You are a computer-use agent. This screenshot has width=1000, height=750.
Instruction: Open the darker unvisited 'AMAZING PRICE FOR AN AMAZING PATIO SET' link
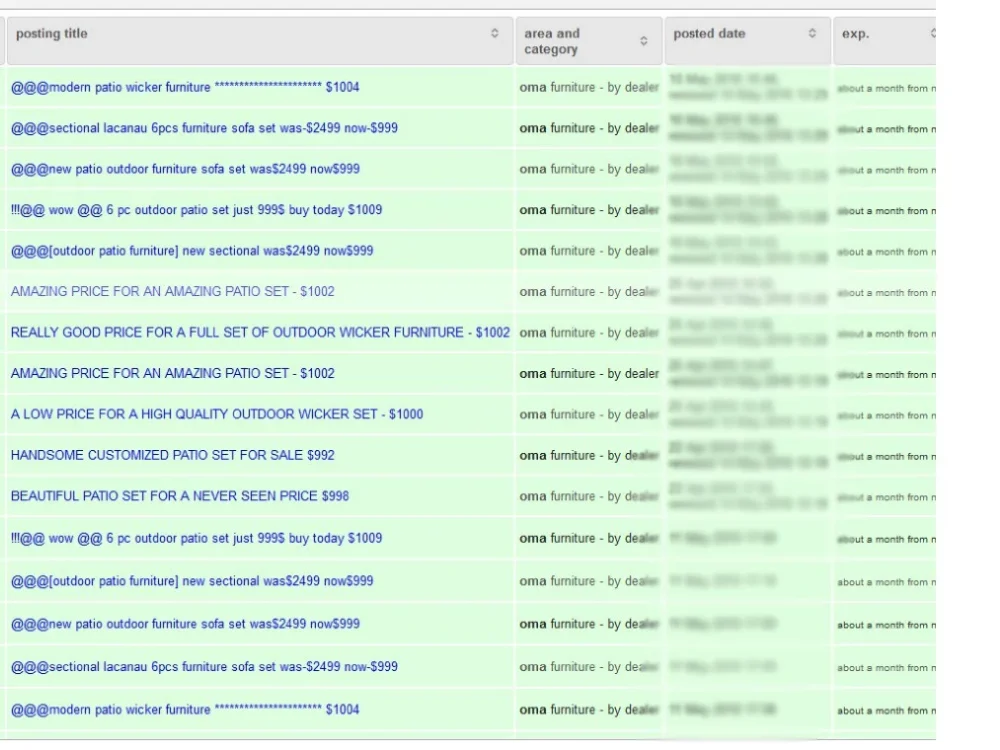click(x=172, y=373)
